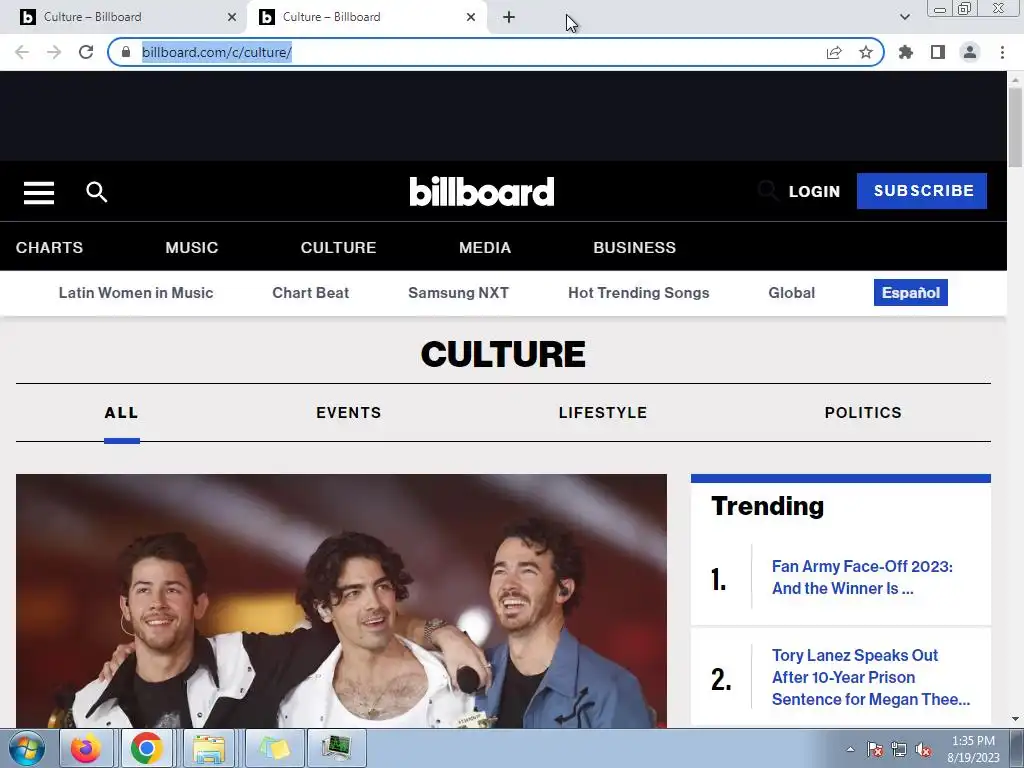Open the Chrome profile avatar
1024x768 pixels.
[970, 52]
